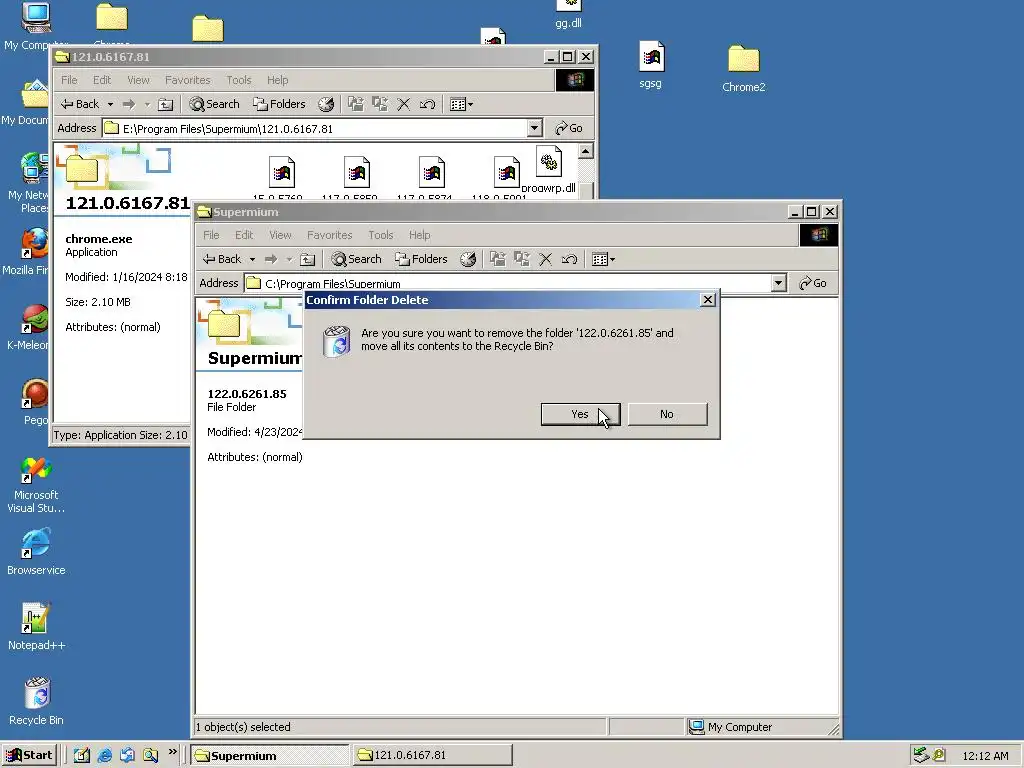
Task: Select Notepad++ desktop shortcut
Action: tap(37, 626)
